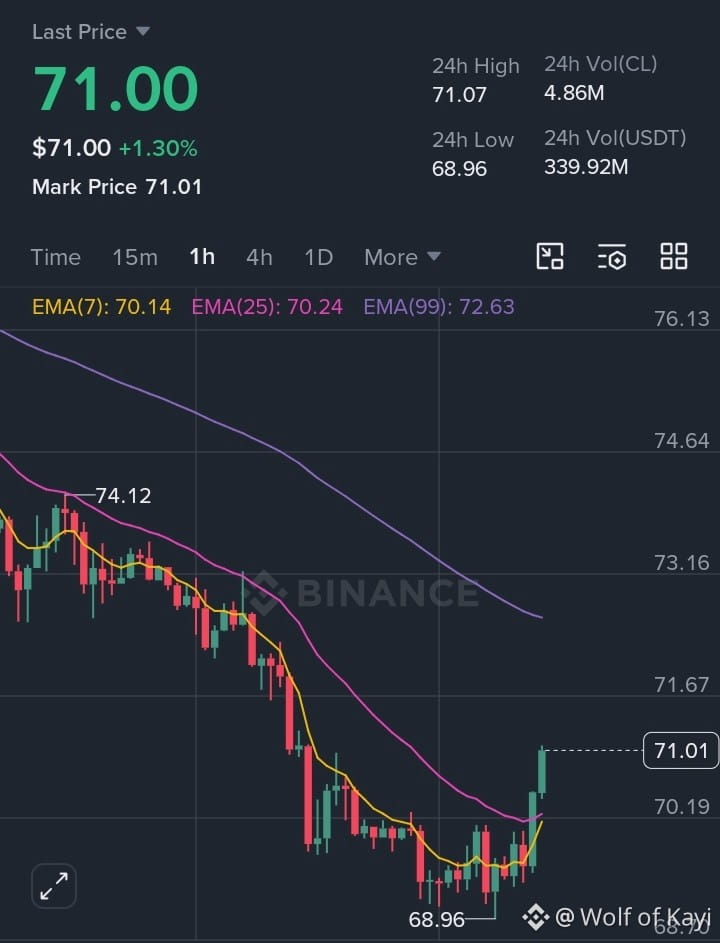The width and height of the screenshot is (720, 943).
Task: Select the Time chart interval
Action: tap(55, 257)
